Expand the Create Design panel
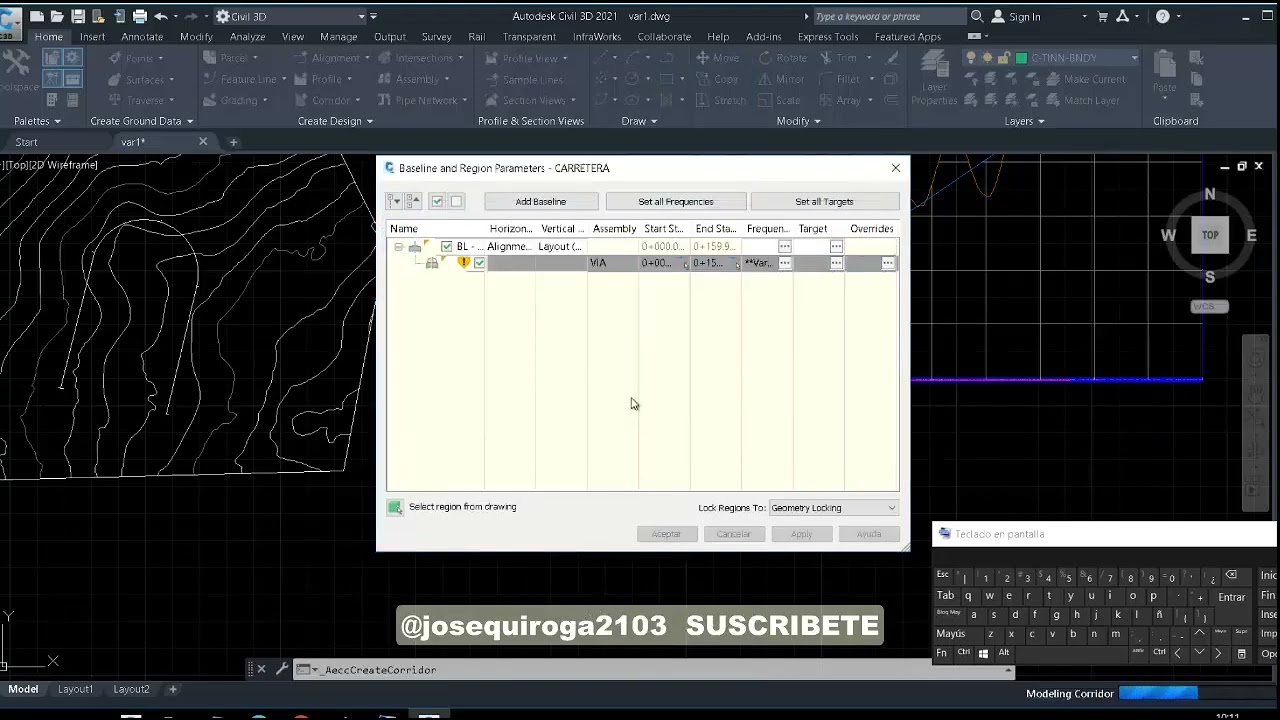1280x720 pixels. click(x=335, y=121)
